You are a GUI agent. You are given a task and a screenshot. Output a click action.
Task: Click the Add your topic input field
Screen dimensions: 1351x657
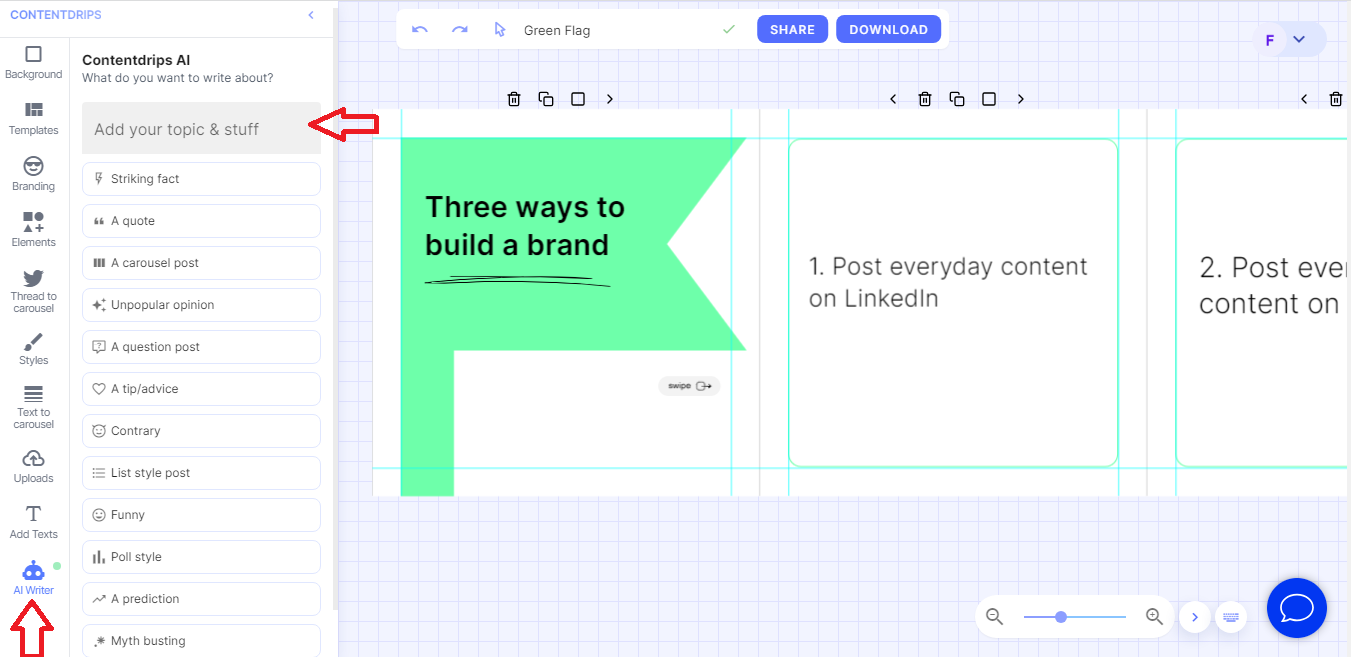point(201,129)
